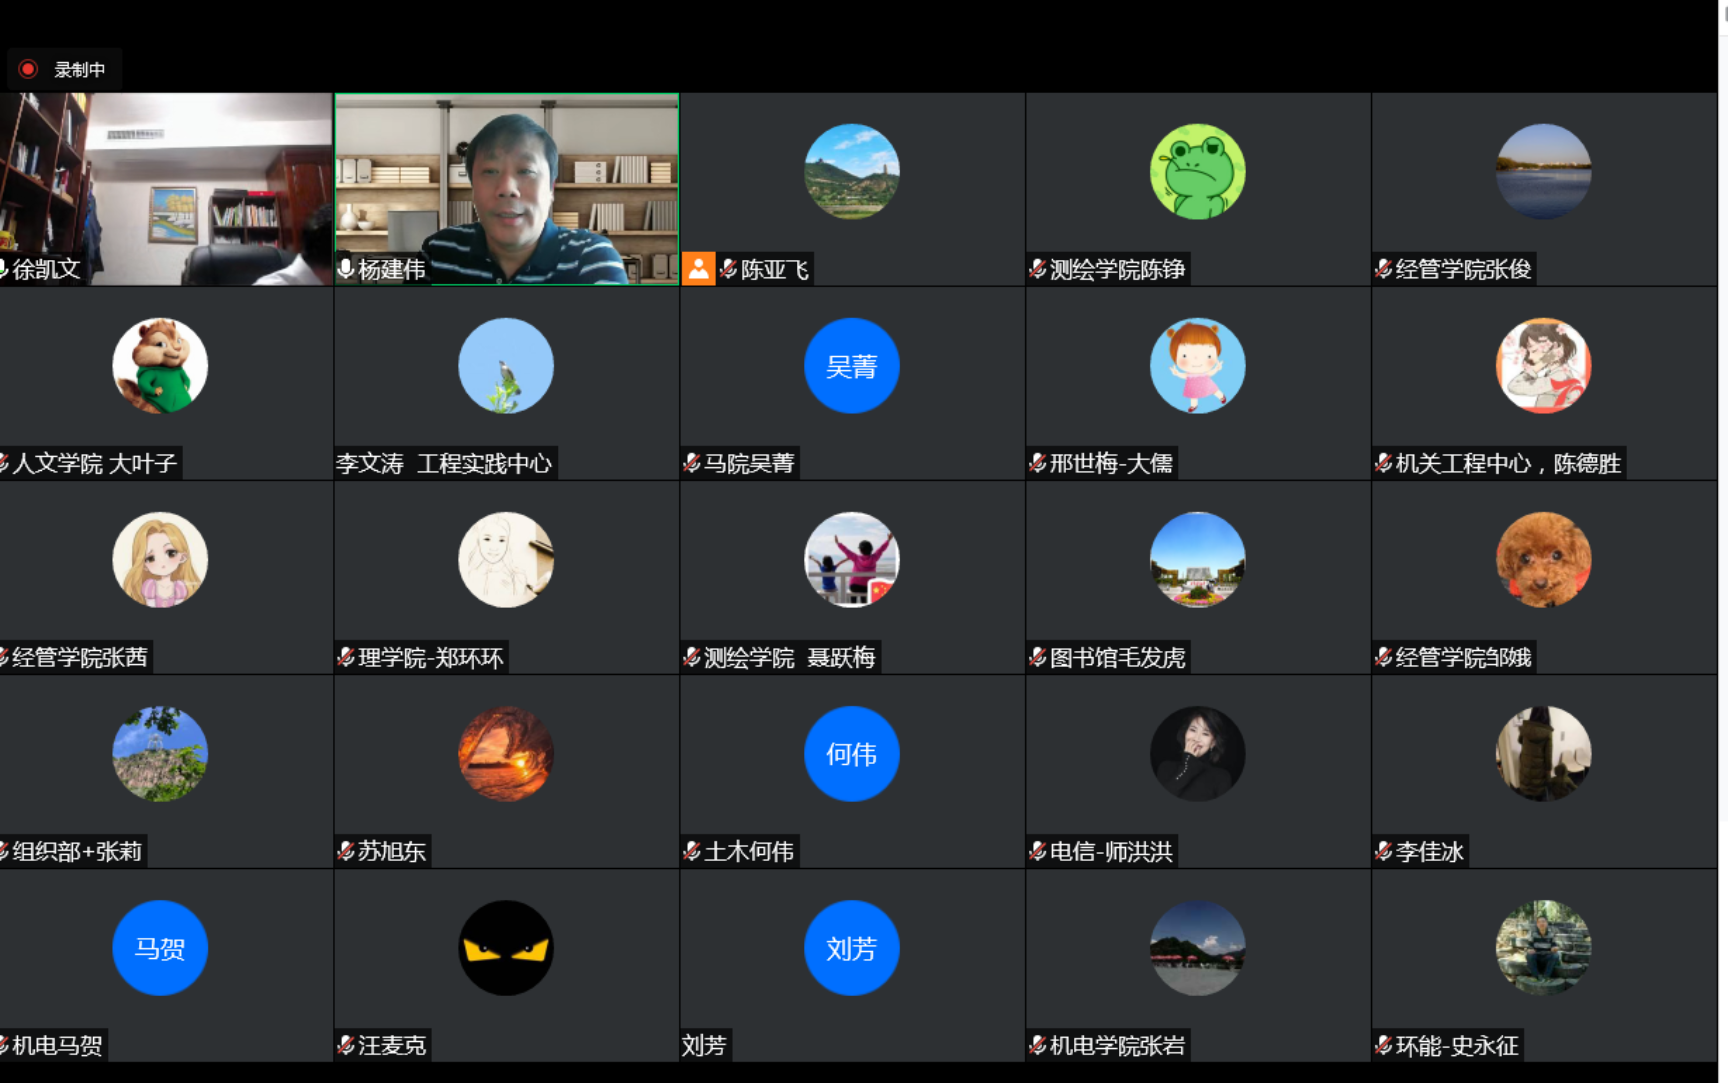Click the blue 马贺 avatar circle
The height and width of the screenshot is (1083, 1729).
(160, 947)
